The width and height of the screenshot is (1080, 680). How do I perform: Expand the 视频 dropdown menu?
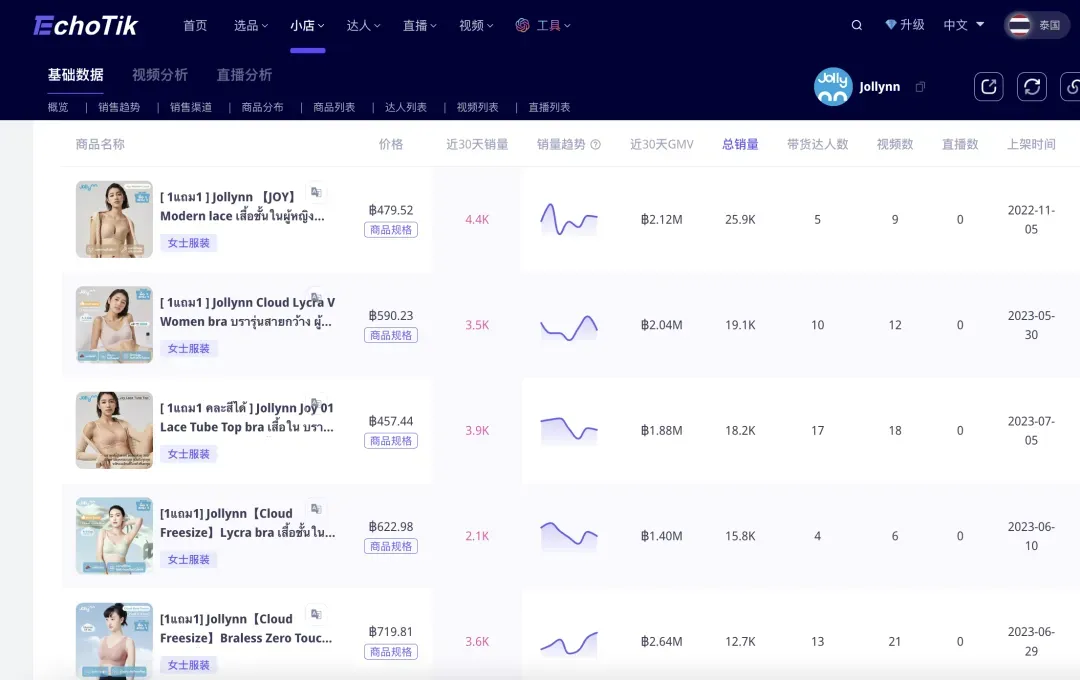click(x=476, y=25)
